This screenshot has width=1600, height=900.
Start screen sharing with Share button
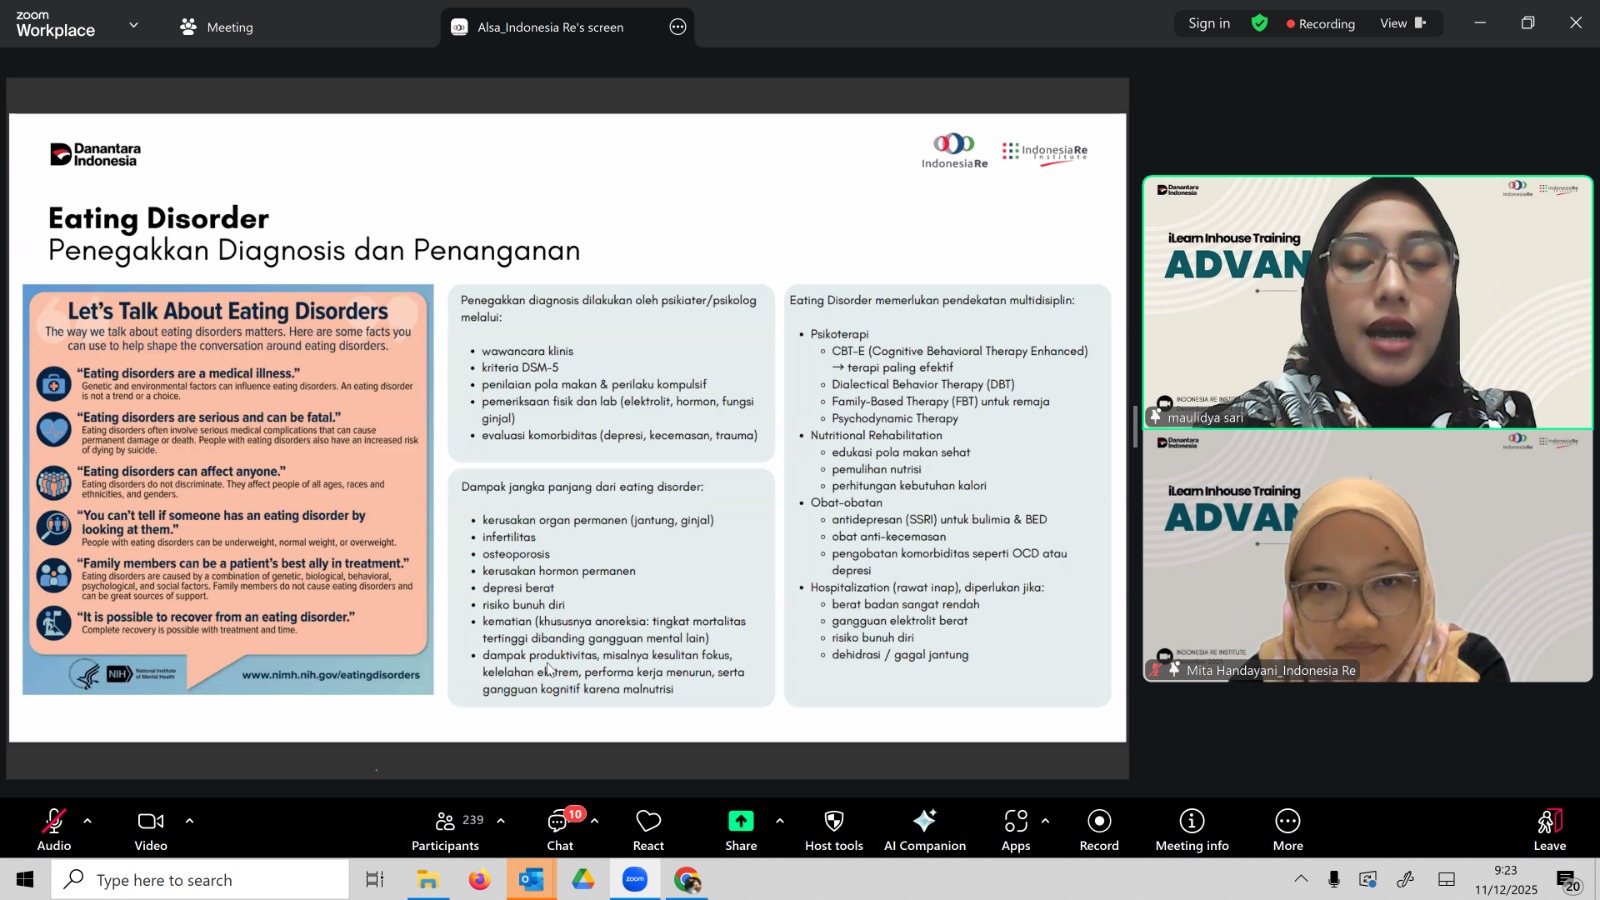click(740, 829)
